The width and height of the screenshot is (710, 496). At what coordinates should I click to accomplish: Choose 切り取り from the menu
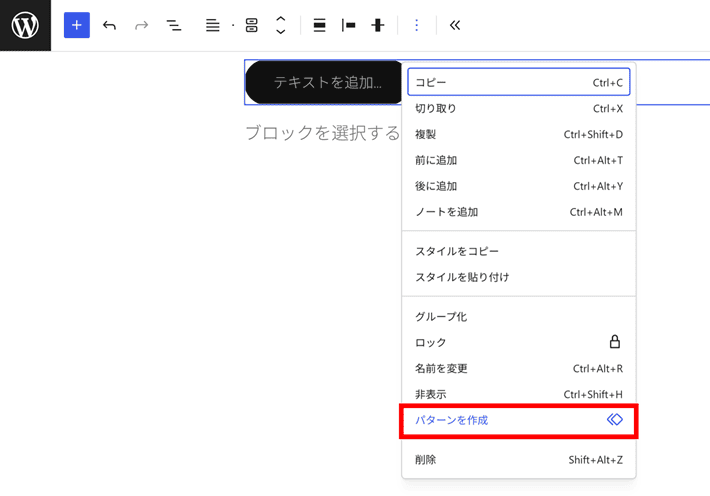coord(518,108)
